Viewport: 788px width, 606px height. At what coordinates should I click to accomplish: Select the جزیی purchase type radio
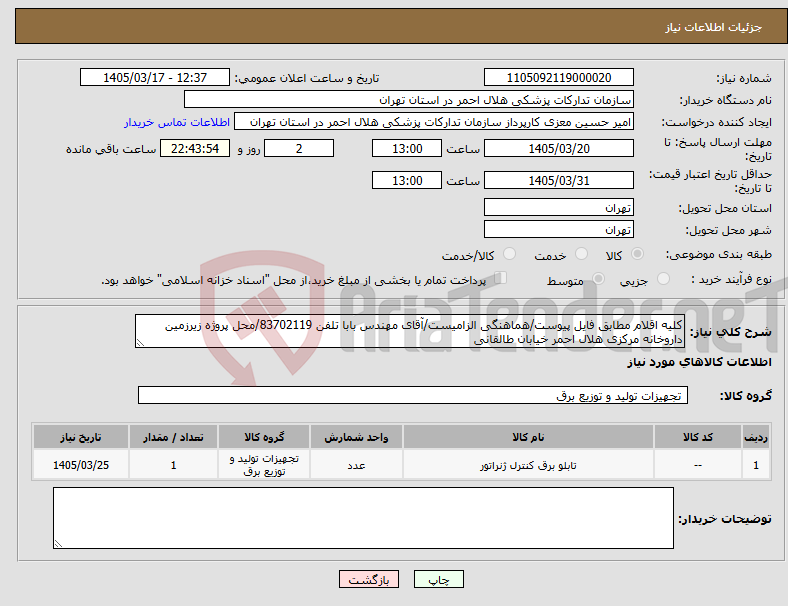[x=663, y=278]
